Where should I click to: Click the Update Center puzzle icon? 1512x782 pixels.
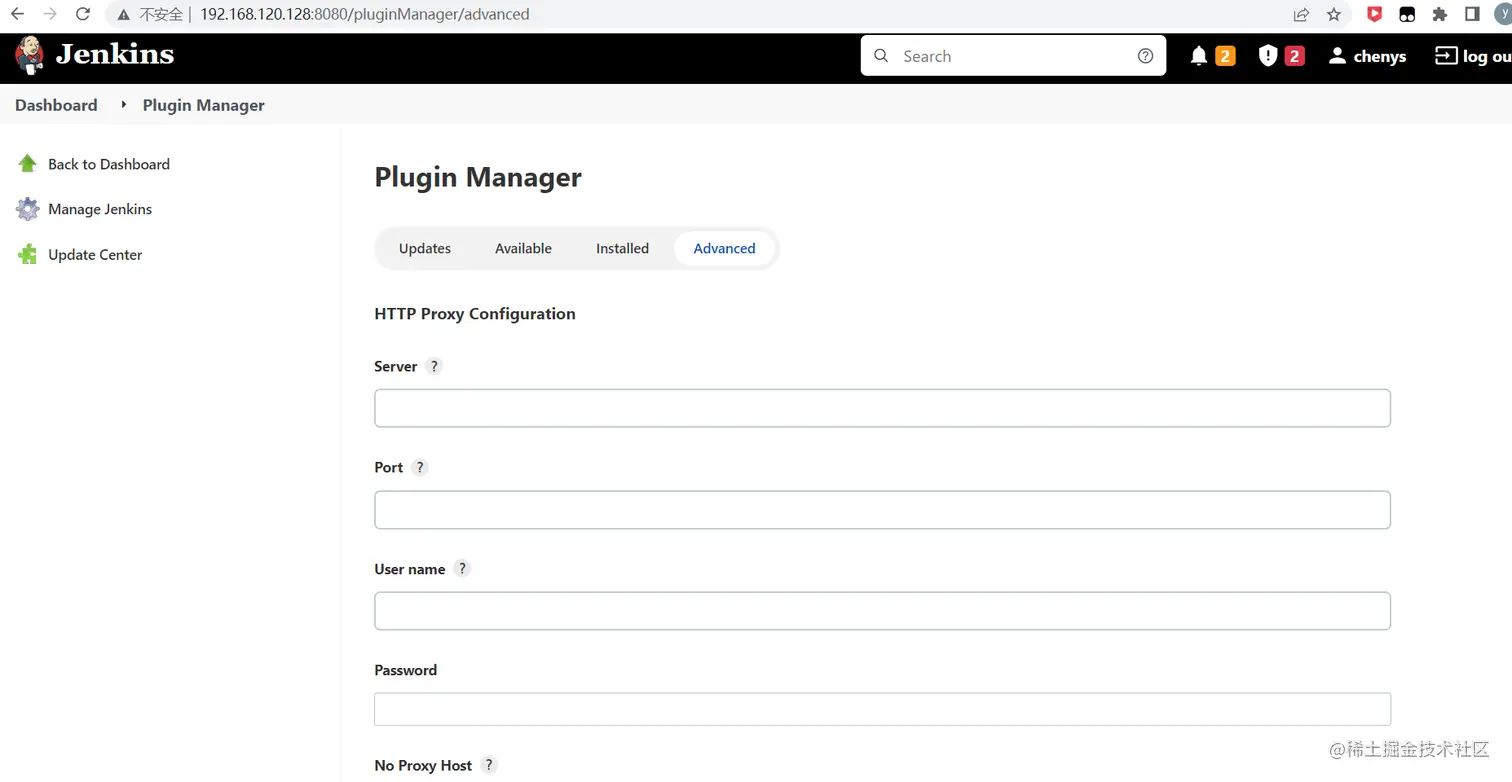tap(27, 254)
